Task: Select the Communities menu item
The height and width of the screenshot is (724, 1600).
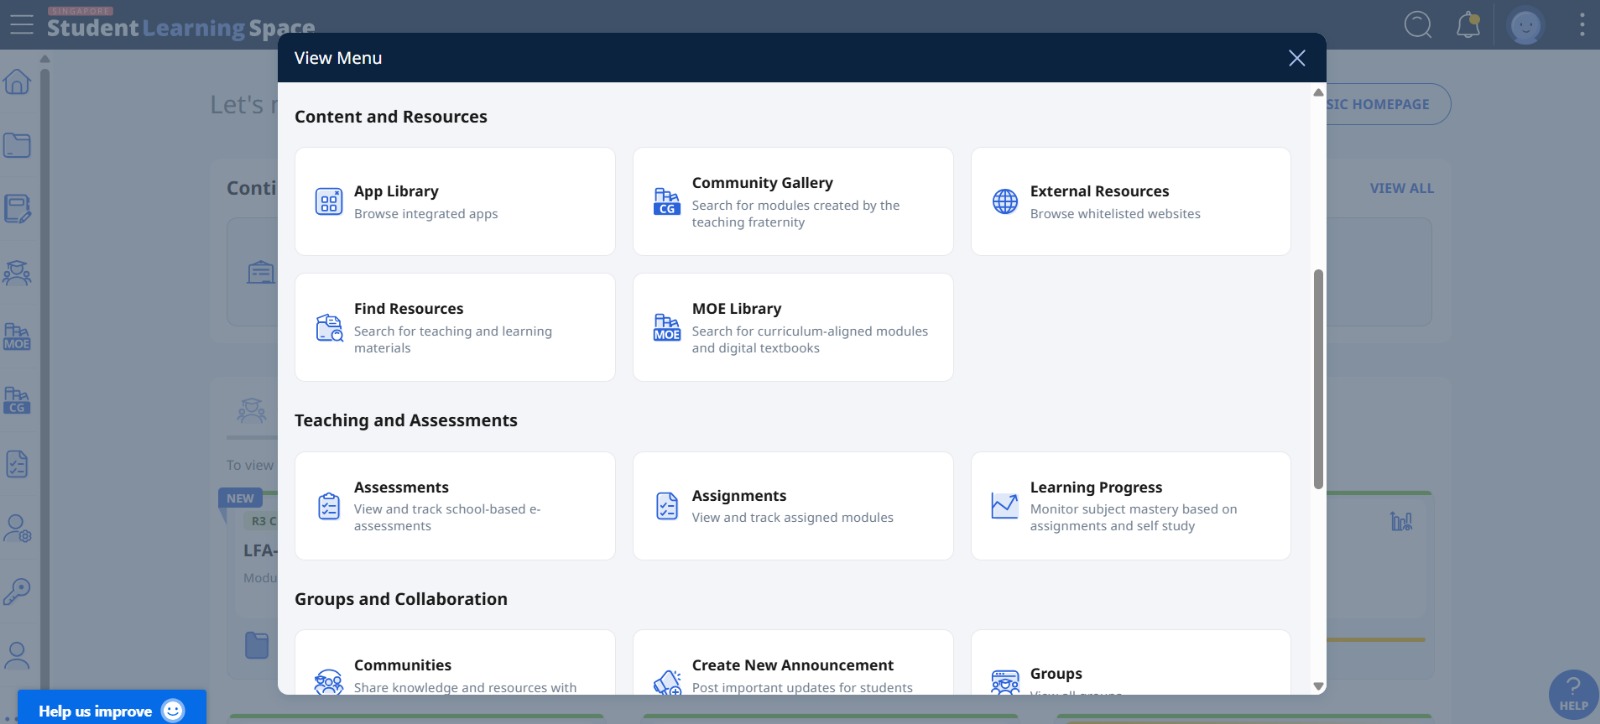Action: (x=454, y=670)
